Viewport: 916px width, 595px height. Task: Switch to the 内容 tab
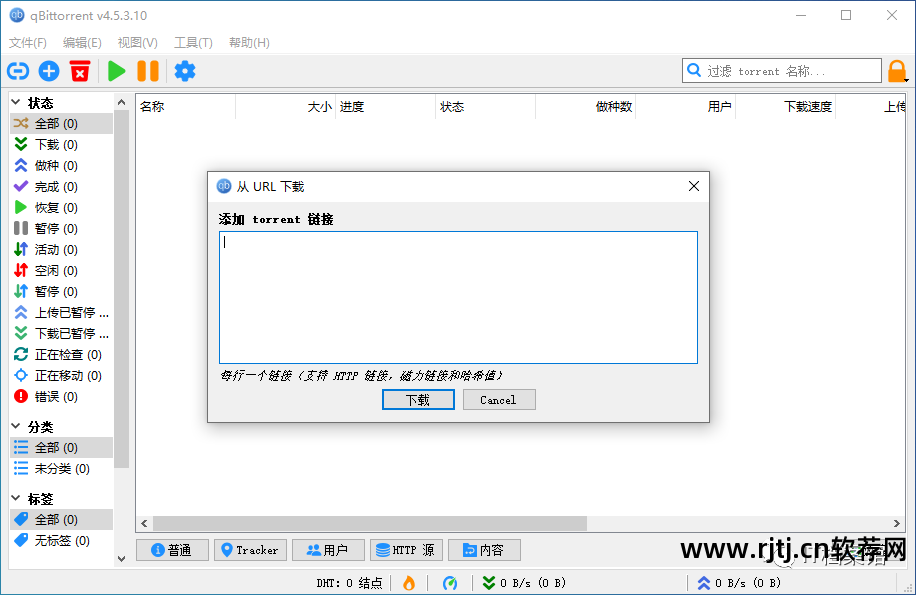(484, 550)
